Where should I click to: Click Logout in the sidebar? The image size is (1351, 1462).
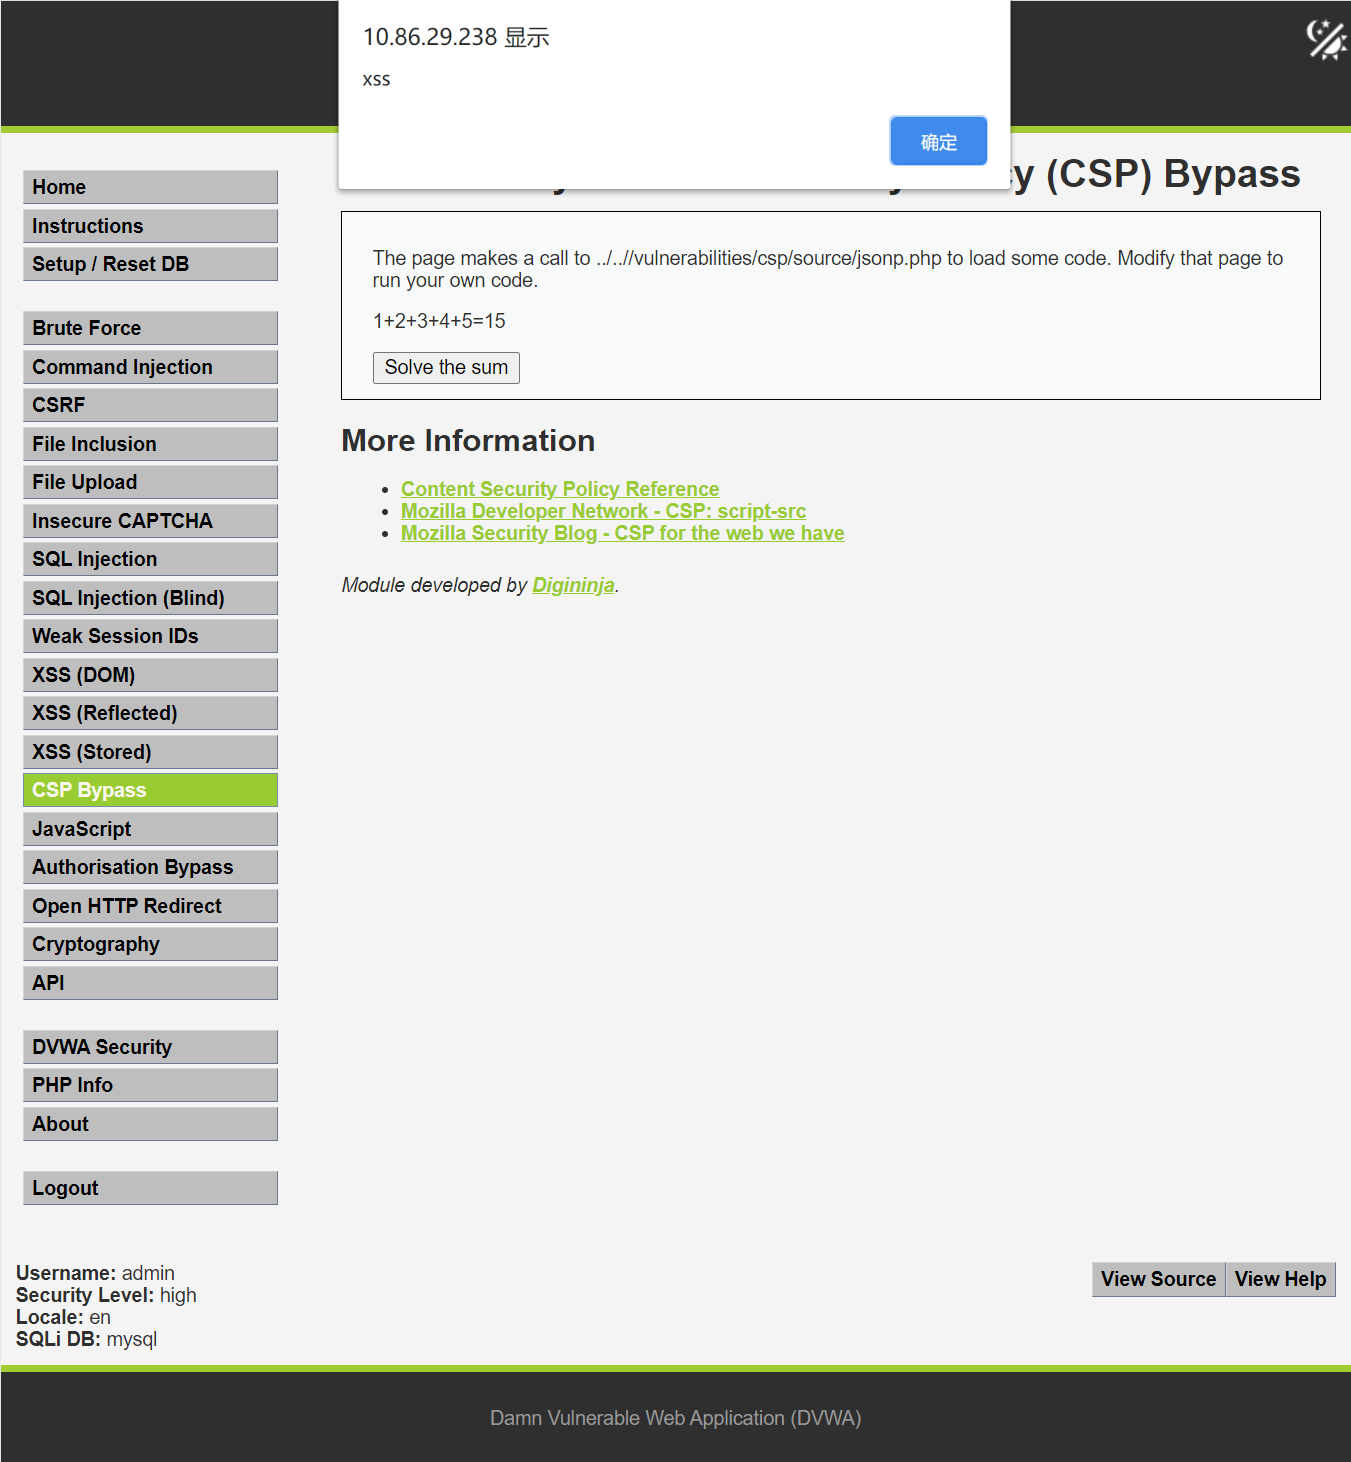150,1188
